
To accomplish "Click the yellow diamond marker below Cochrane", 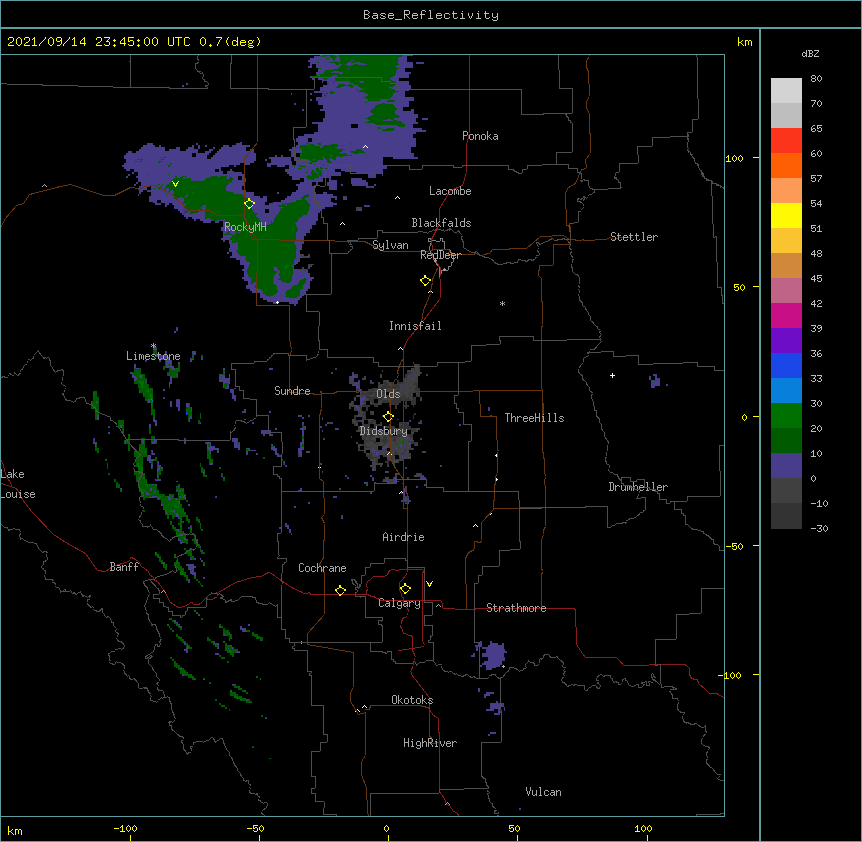I will pyautogui.click(x=340, y=590).
